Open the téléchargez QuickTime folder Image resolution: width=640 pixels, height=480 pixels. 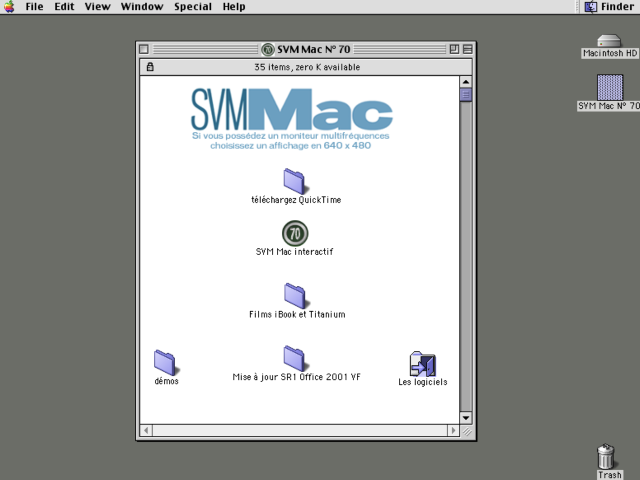click(294, 181)
